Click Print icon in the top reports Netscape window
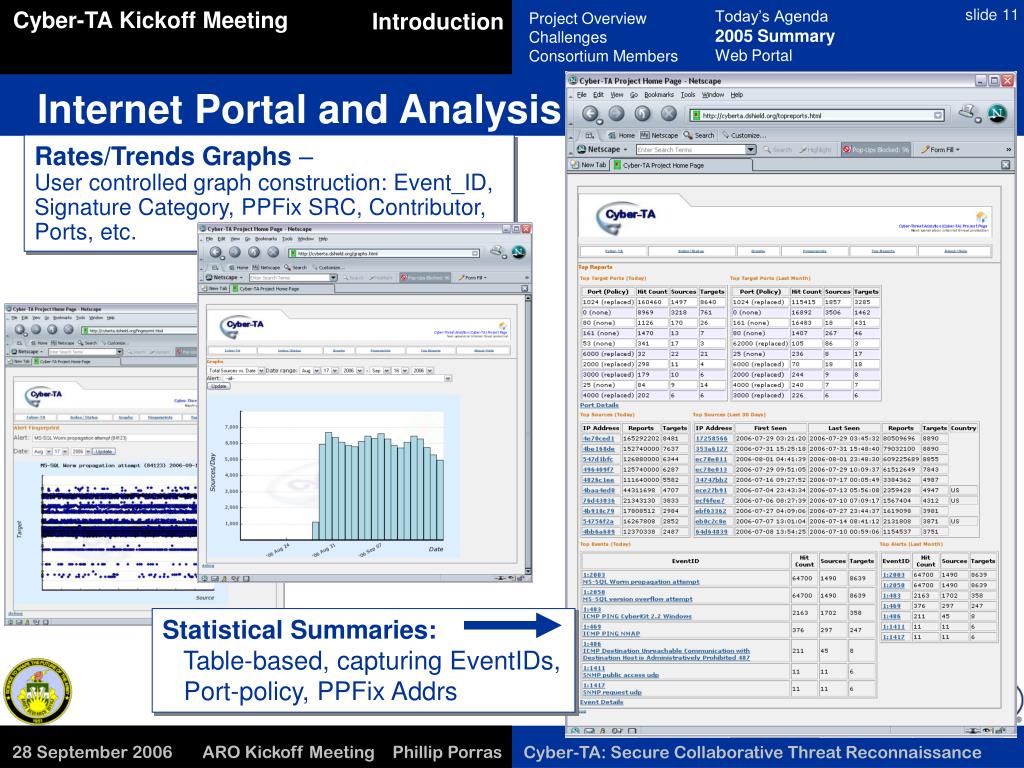 pos(968,112)
